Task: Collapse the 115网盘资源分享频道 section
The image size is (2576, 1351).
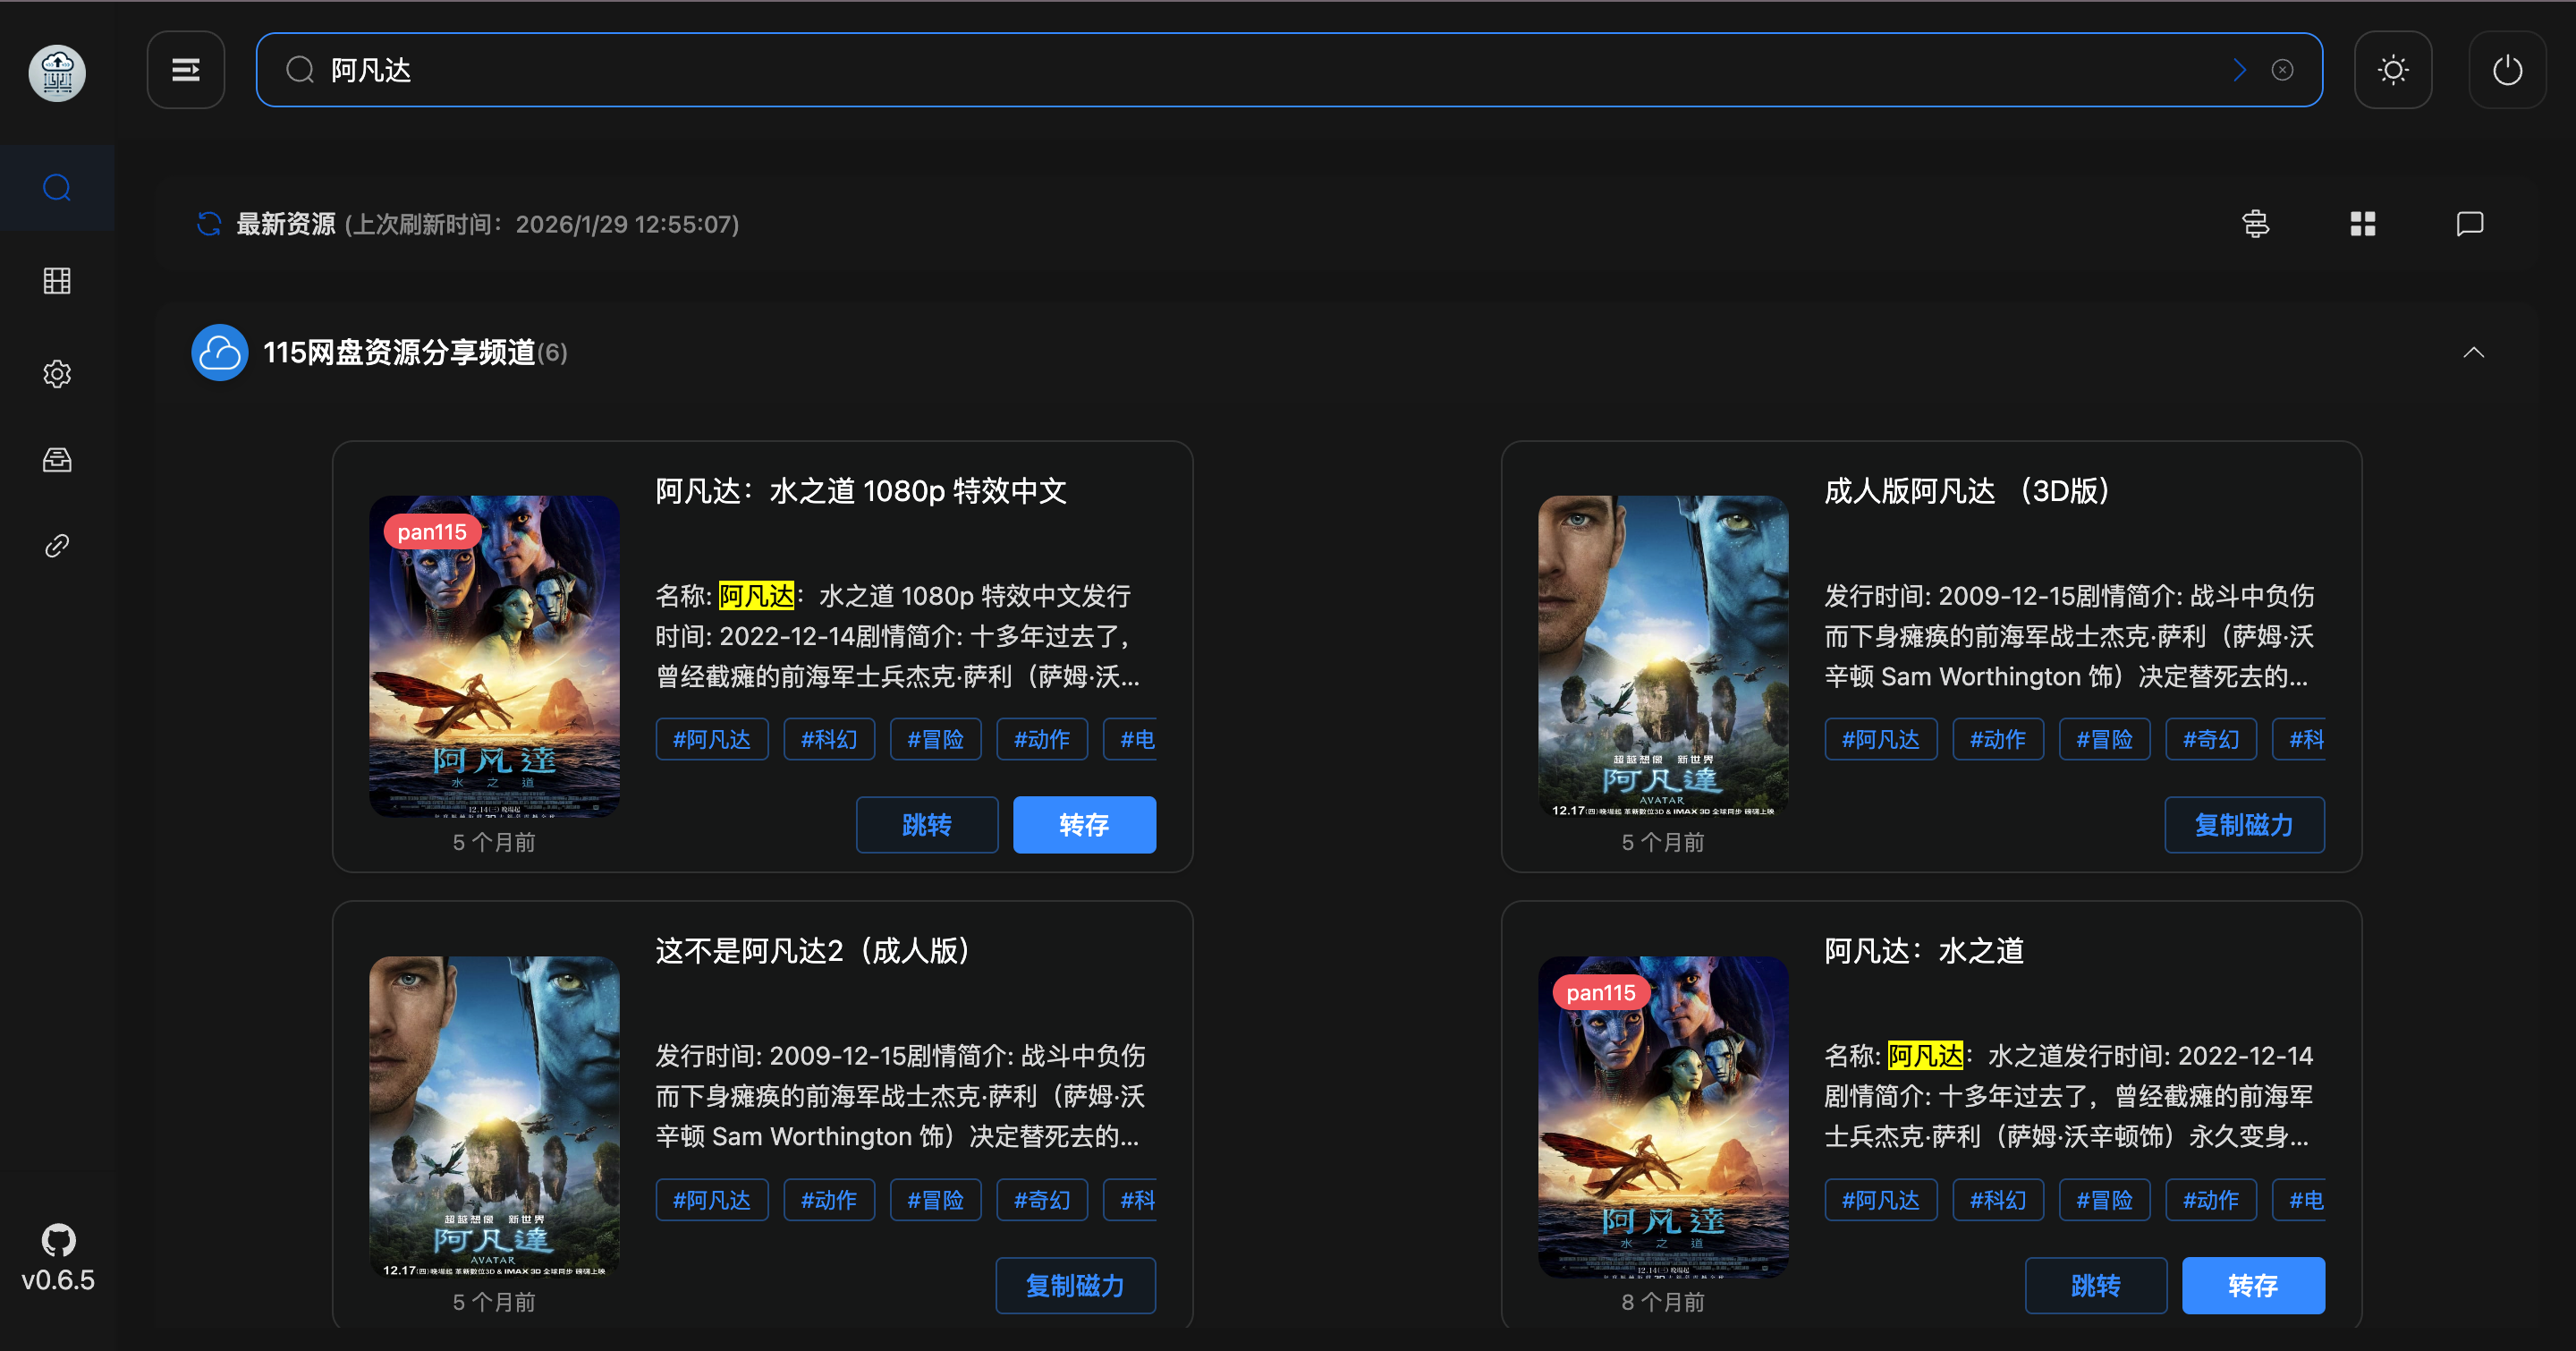Action: (2473, 352)
